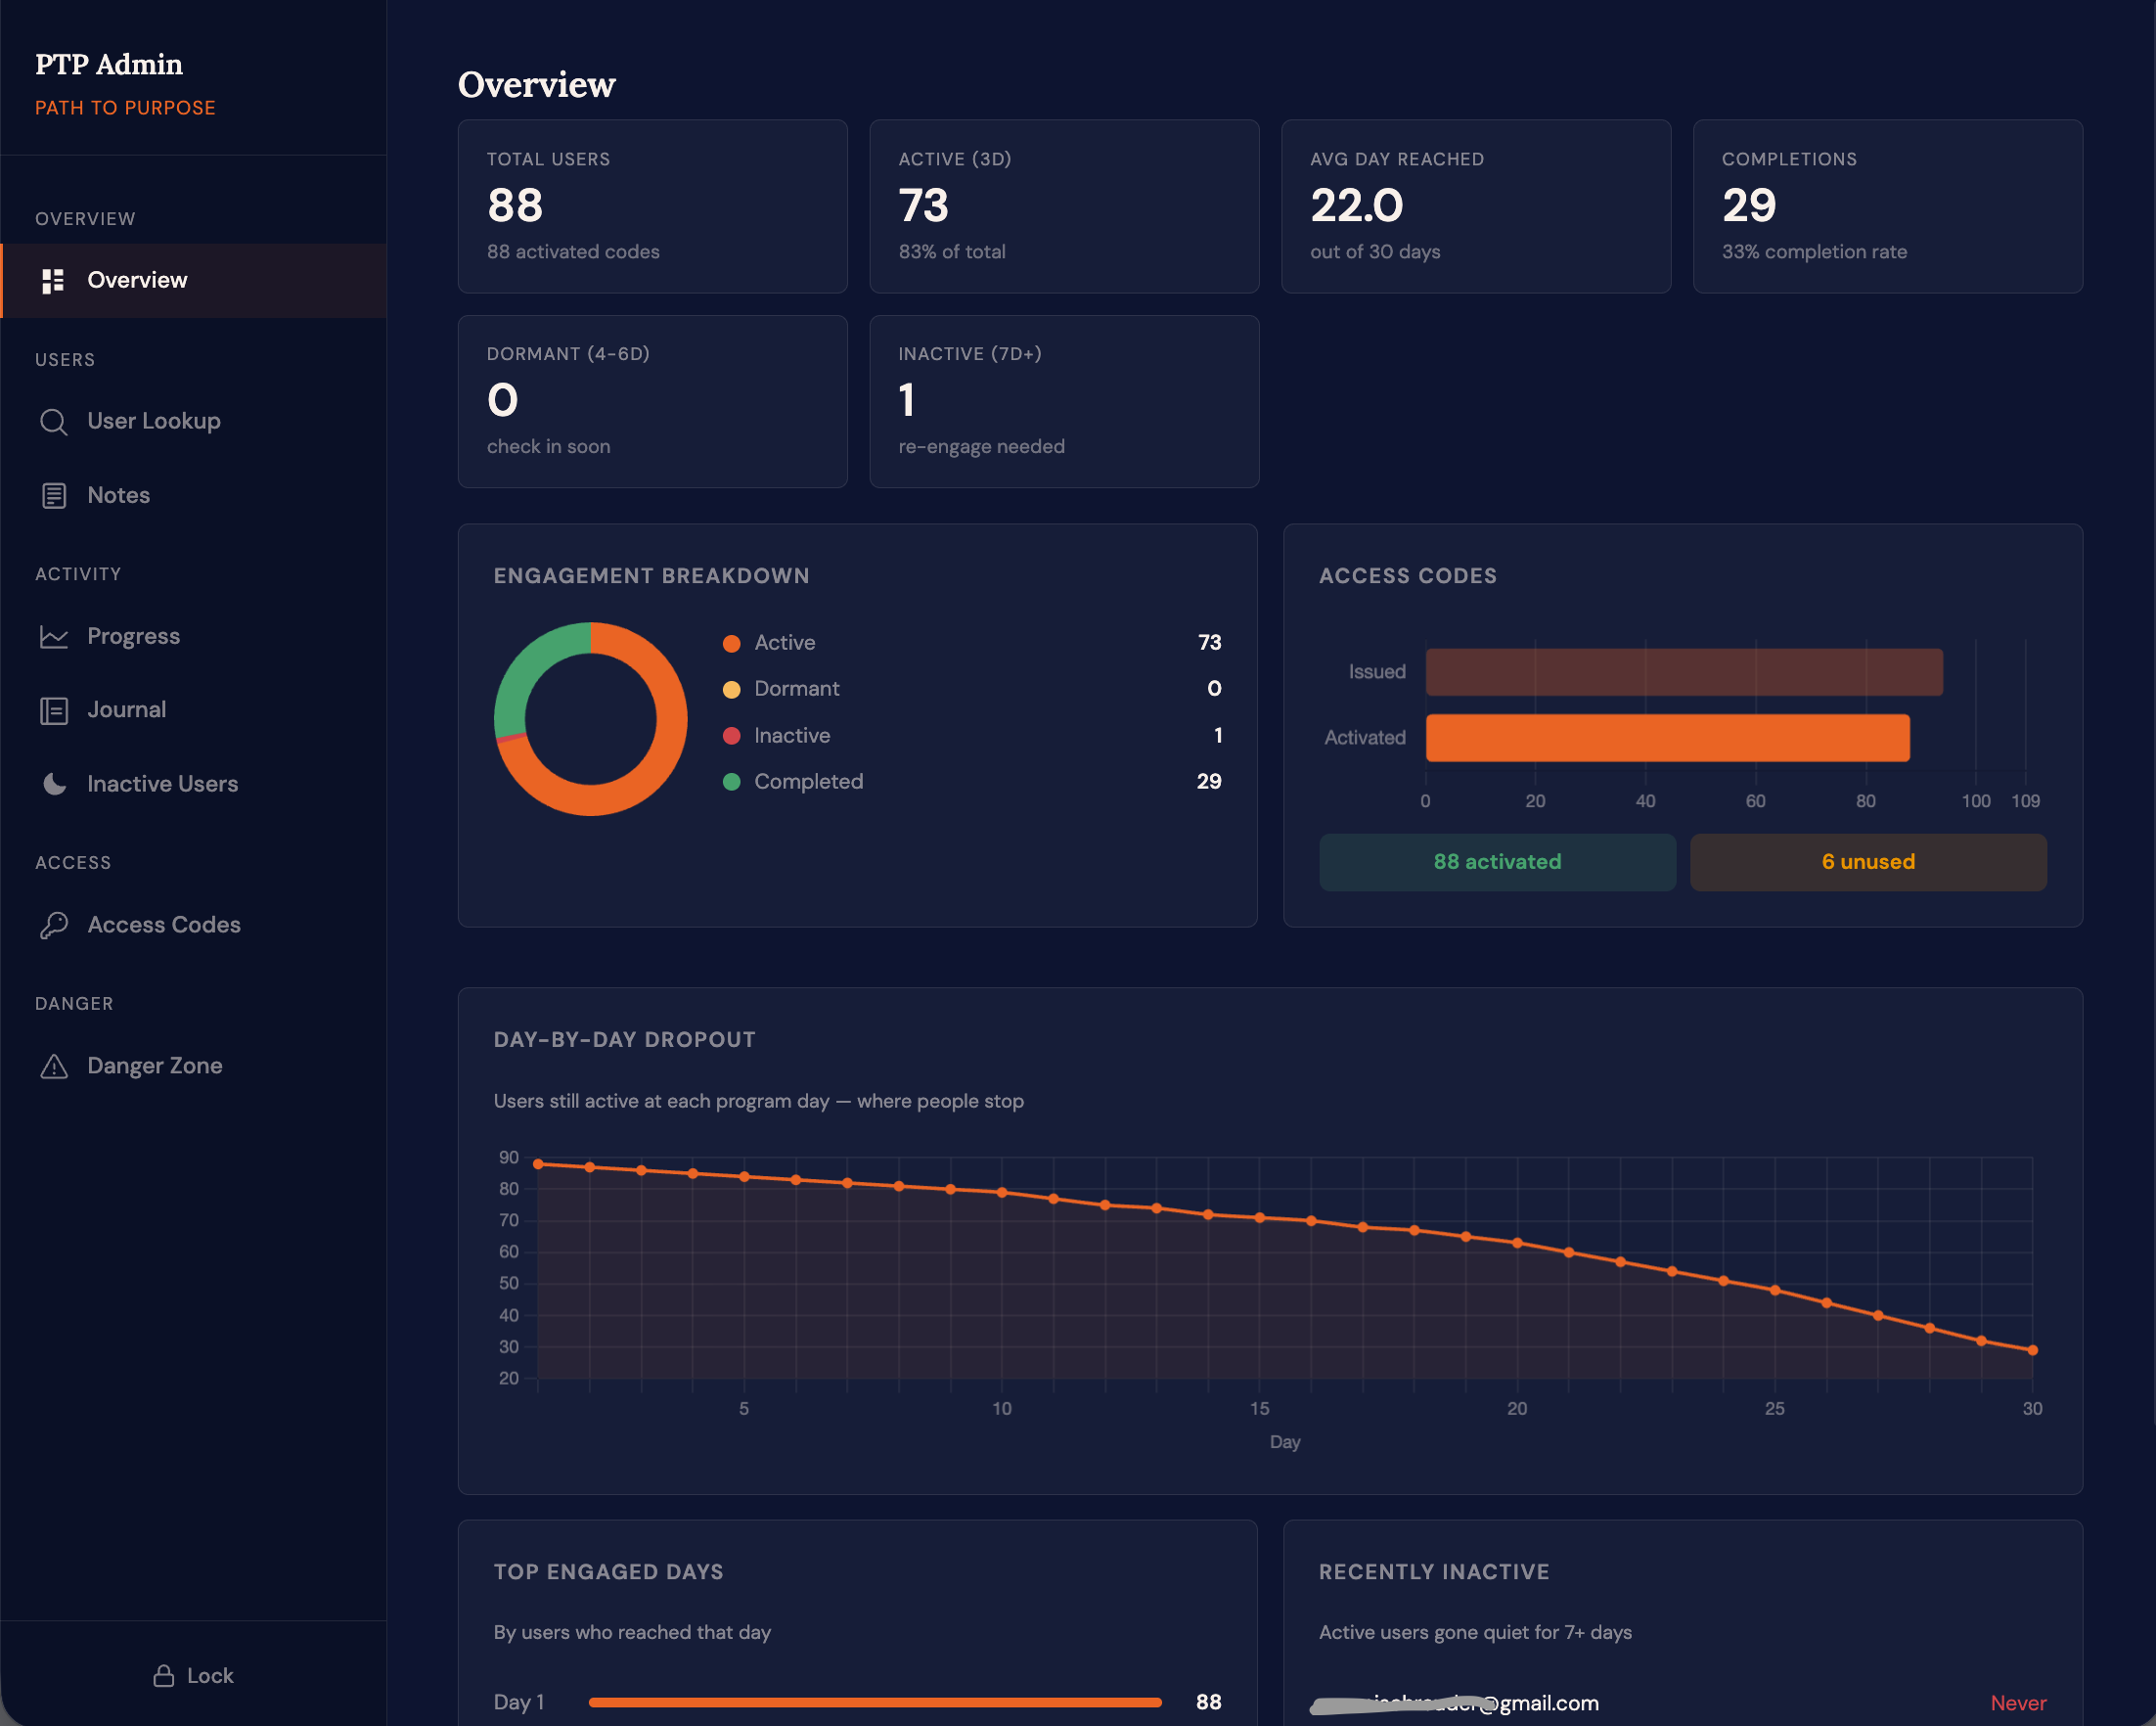Click the Lock padlock icon
The height and width of the screenshot is (1726, 2156).
[x=163, y=1676]
